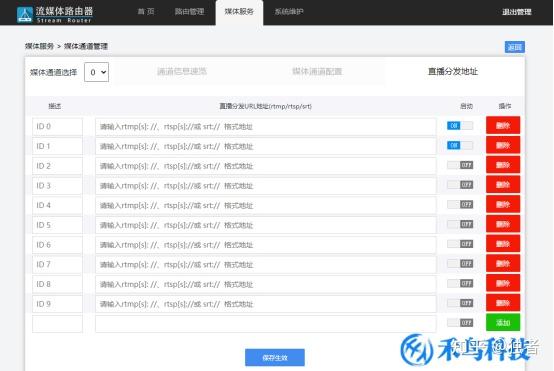The height and width of the screenshot is (371, 554).
Task: Toggle the enable switch for ID 3
Action: click(x=460, y=185)
